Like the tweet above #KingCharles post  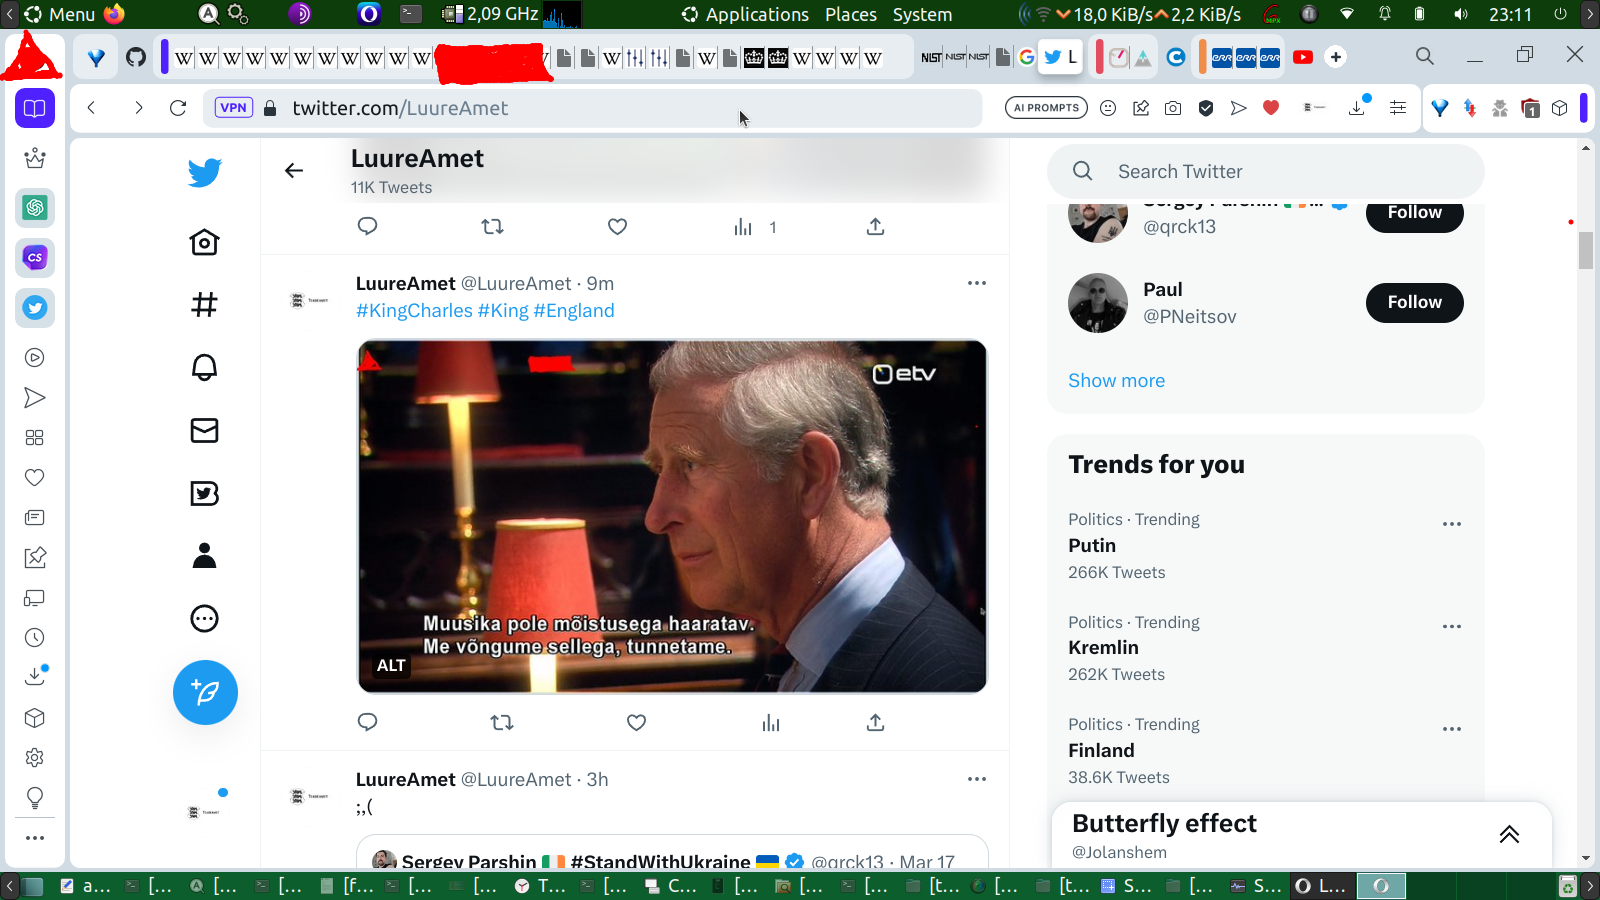click(x=617, y=227)
